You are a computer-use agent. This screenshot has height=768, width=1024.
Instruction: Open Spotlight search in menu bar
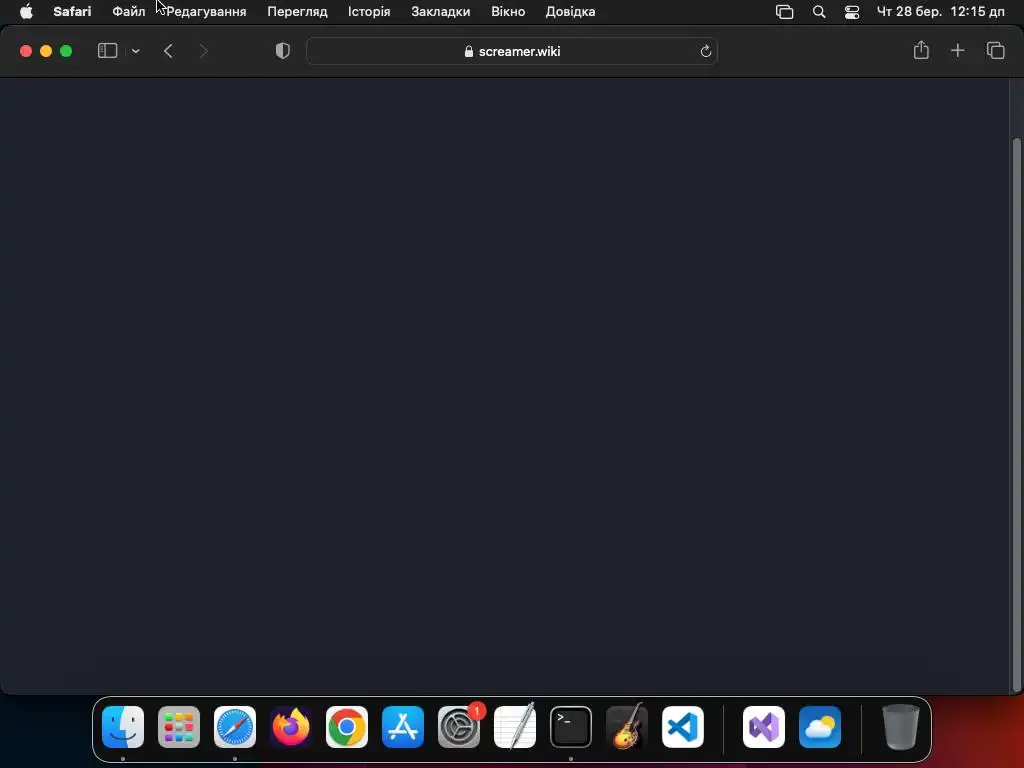(x=819, y=12)
